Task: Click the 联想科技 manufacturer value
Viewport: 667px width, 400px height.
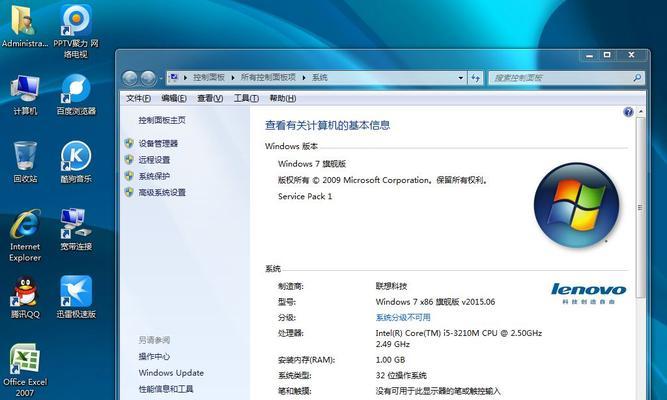Action: (x=391, y=286)
